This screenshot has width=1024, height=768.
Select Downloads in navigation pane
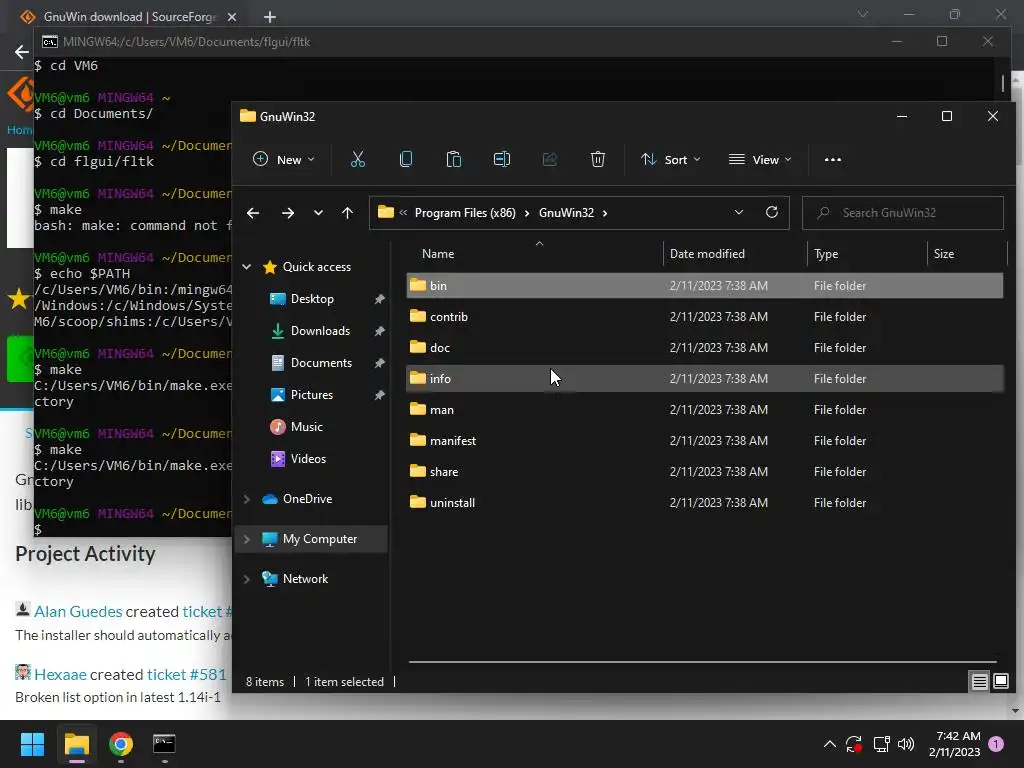tap(320, 331)
